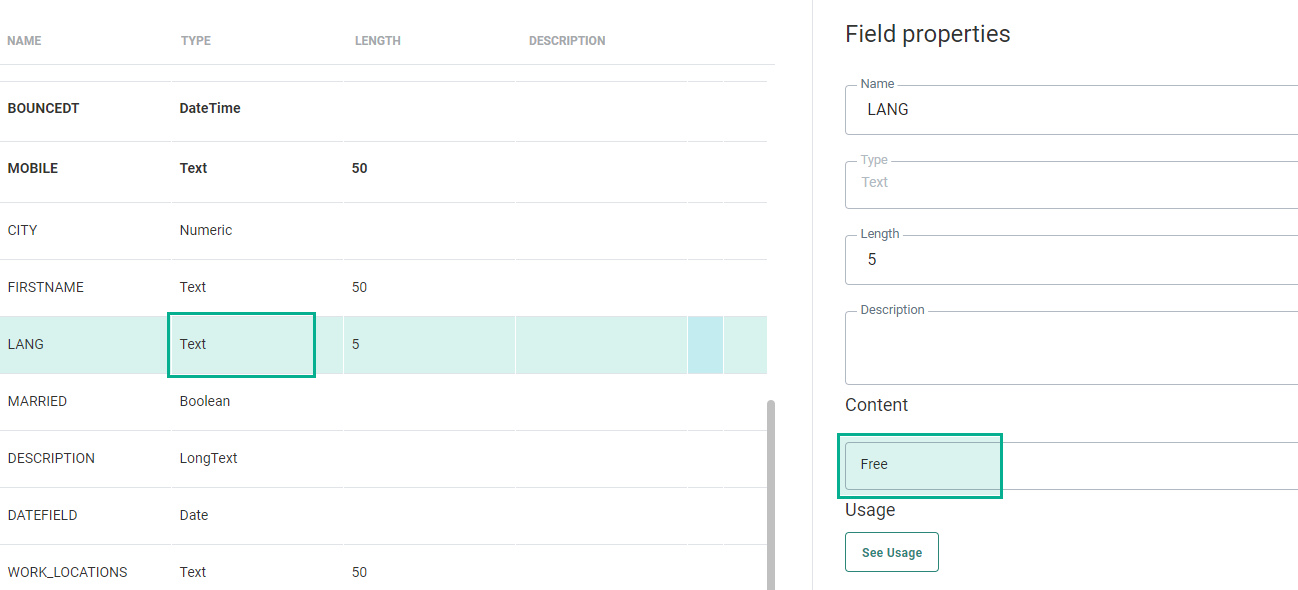
Task: Select the MARRIED Boolean field row
Action: click(38, 401)
